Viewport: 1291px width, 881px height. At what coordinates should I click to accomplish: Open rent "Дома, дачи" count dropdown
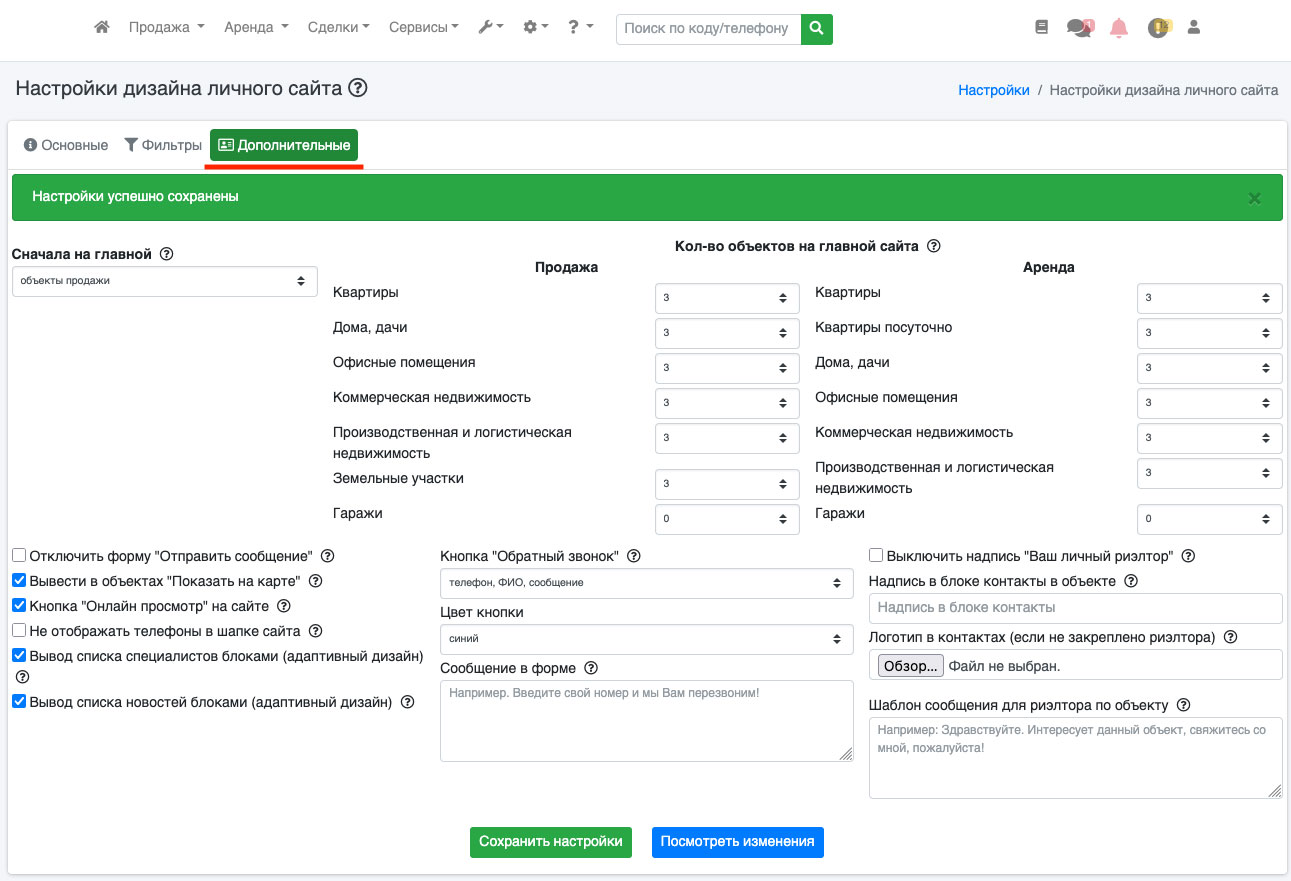[x=1210, y=368]
